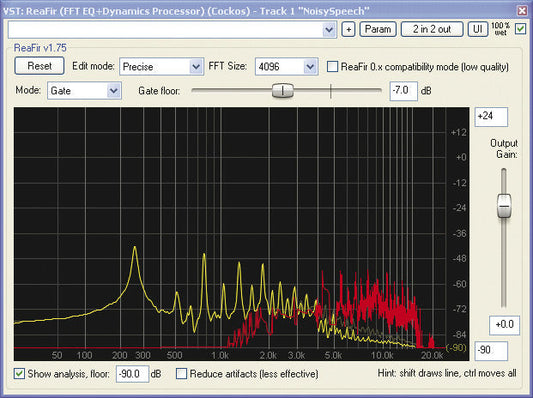Click the plus preset button
Screen dimensions: 533x398
coord(348,30)
